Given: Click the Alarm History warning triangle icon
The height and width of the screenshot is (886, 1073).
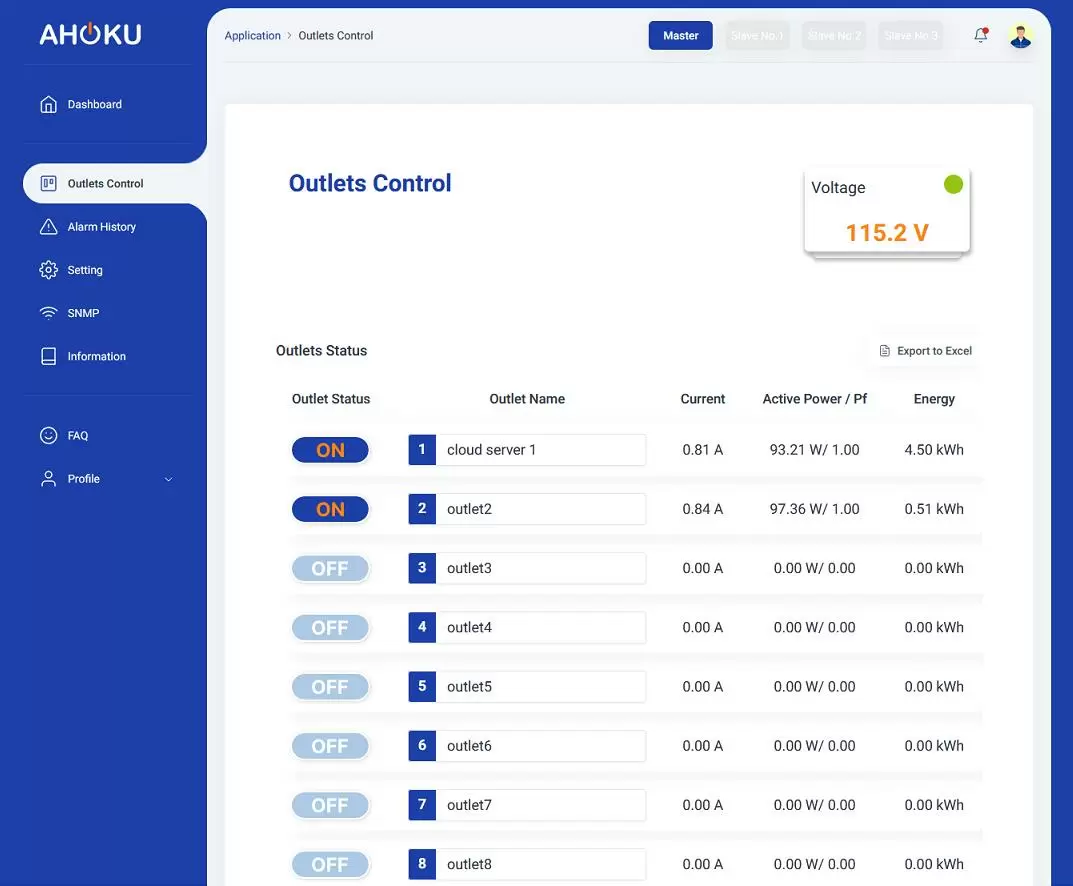Looking at the screenshot, I should [48, 227].
